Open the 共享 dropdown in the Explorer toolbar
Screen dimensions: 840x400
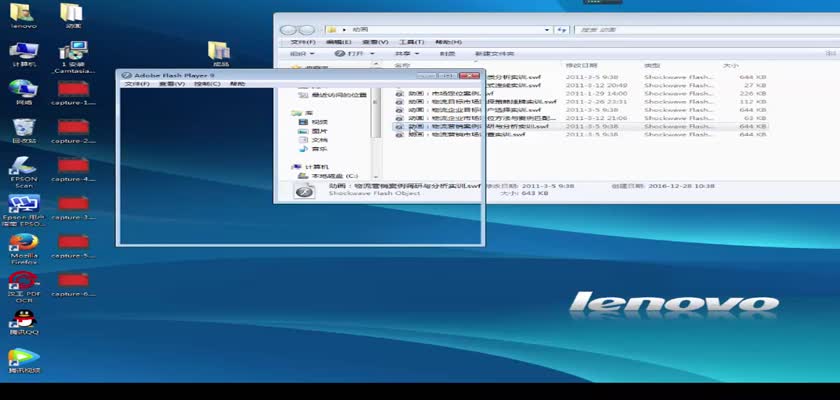407,54
